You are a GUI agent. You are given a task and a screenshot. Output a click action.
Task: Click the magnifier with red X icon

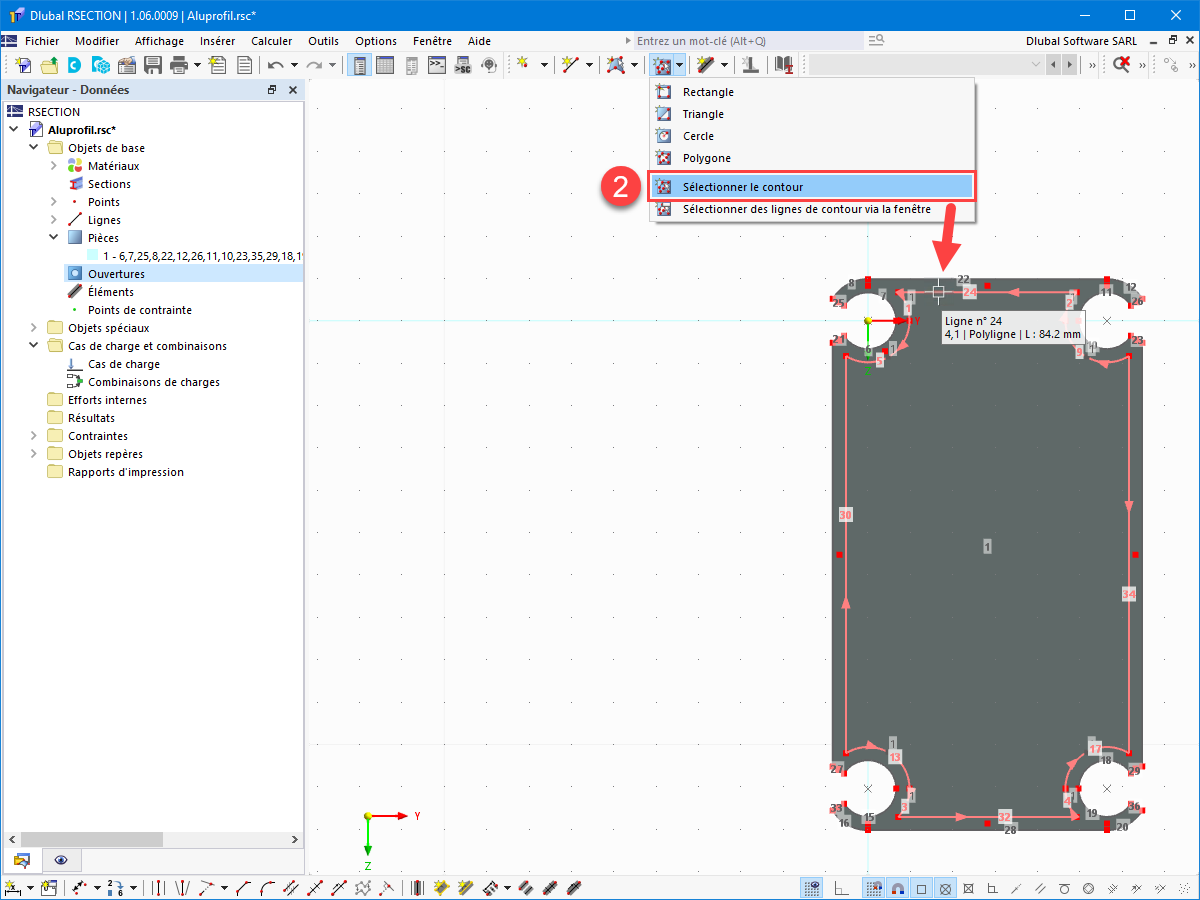1122,65
